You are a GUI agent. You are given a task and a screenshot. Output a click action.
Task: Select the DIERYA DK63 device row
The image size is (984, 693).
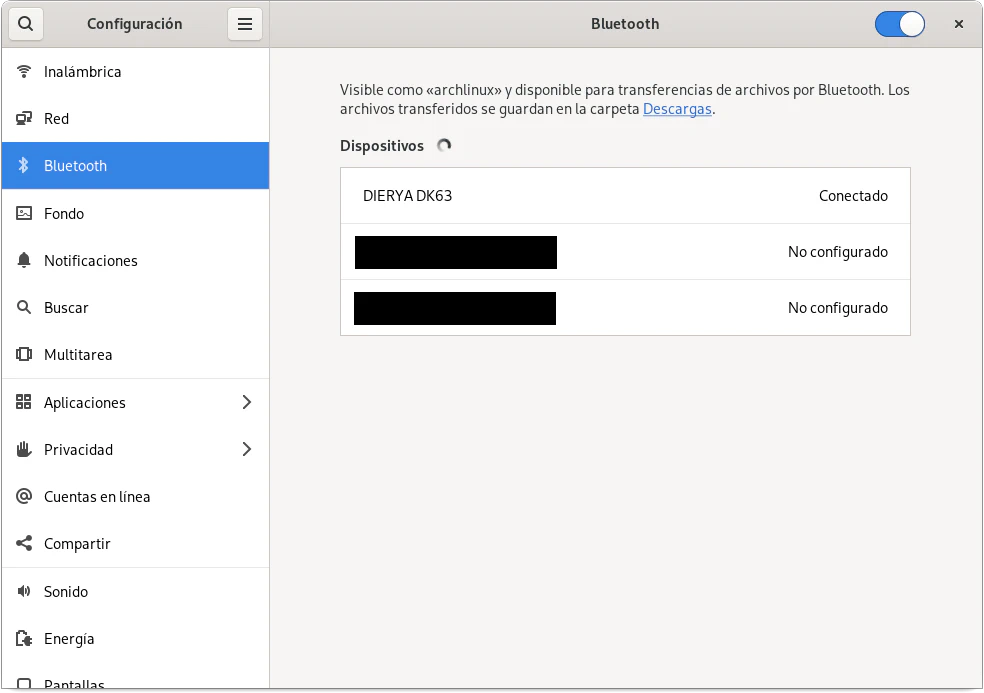tap(625, 196)
